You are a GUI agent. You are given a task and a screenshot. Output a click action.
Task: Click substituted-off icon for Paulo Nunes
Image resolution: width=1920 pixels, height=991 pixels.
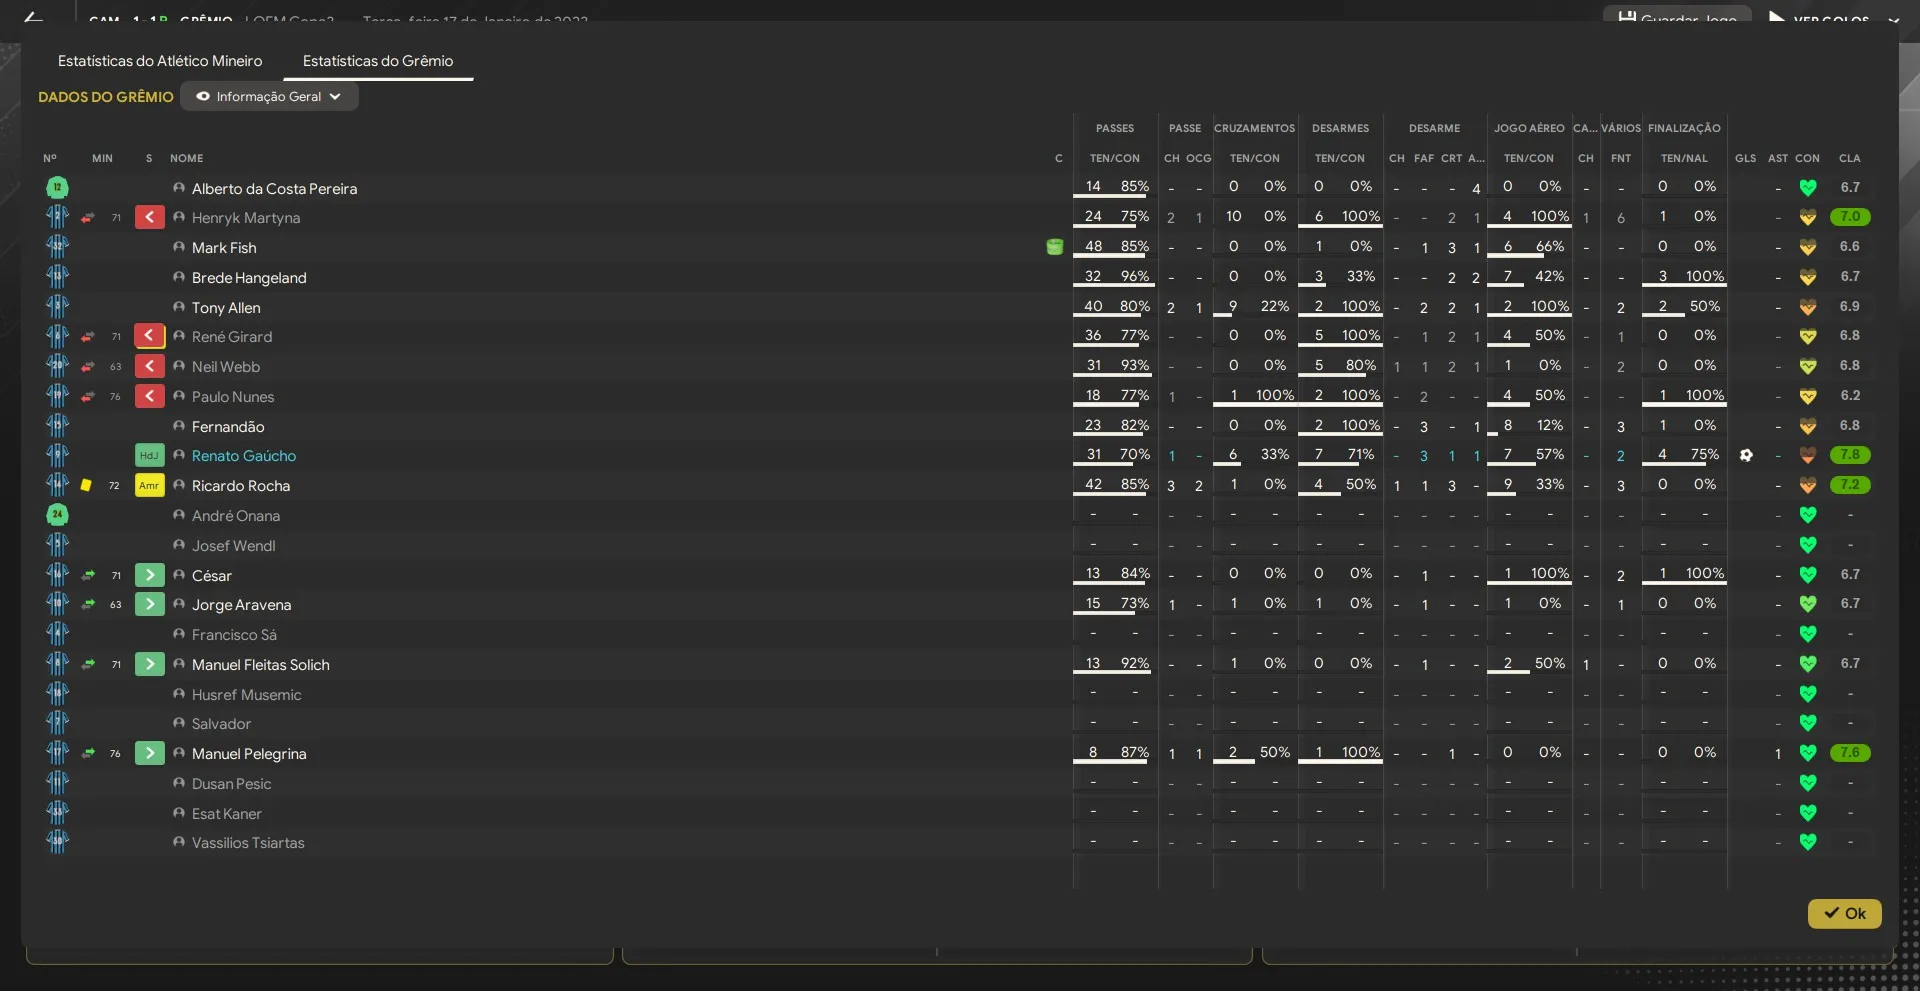click(149, 396)
